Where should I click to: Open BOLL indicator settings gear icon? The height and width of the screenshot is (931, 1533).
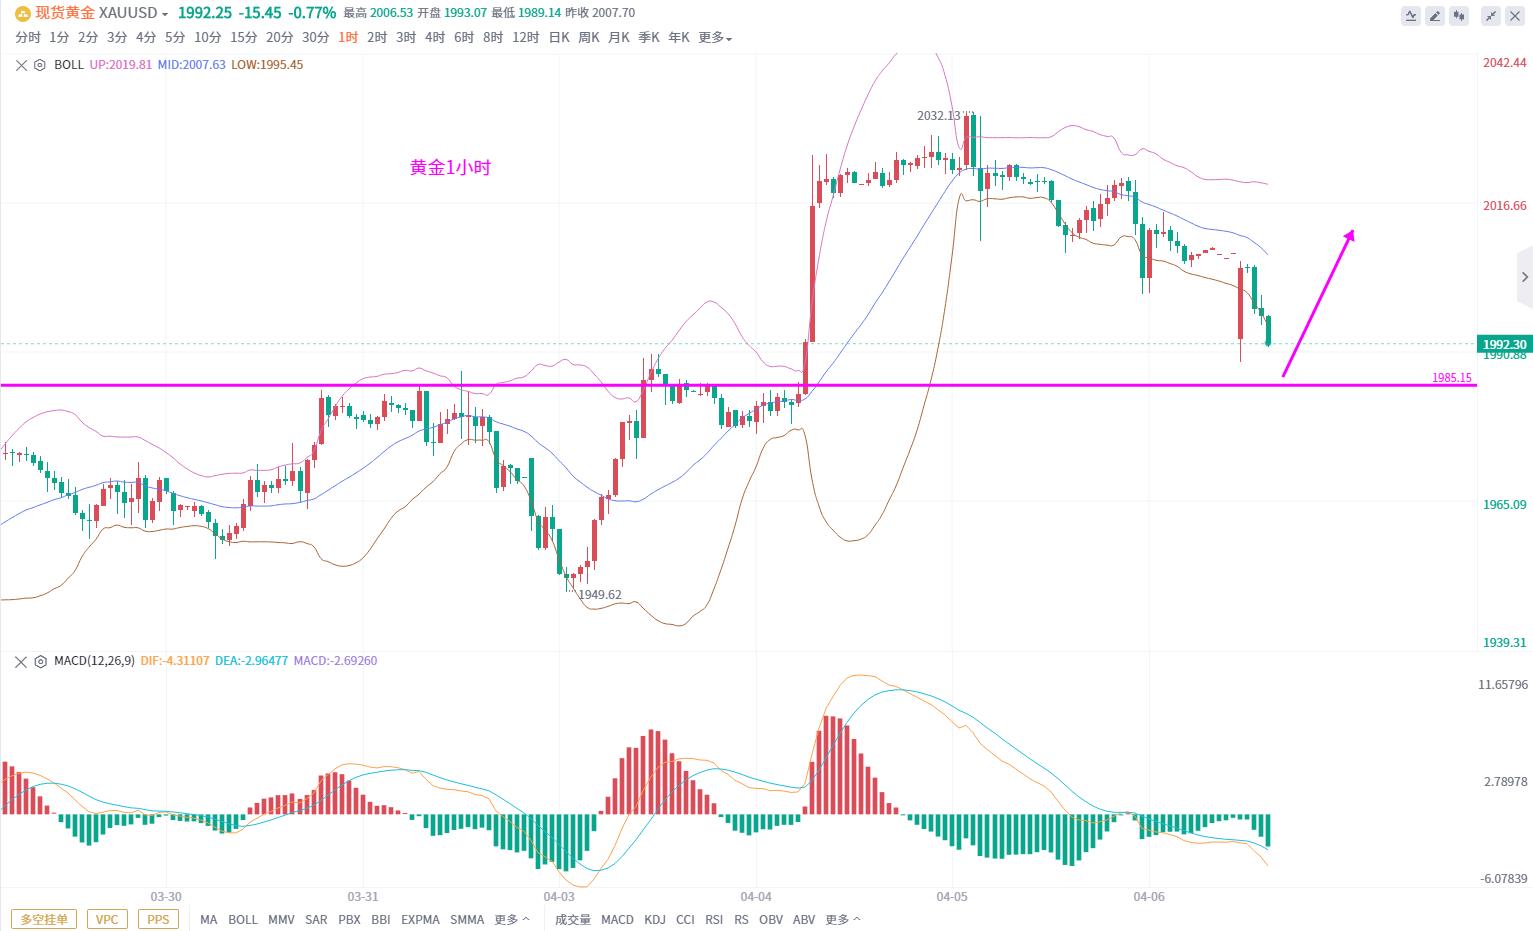(40, 65)
